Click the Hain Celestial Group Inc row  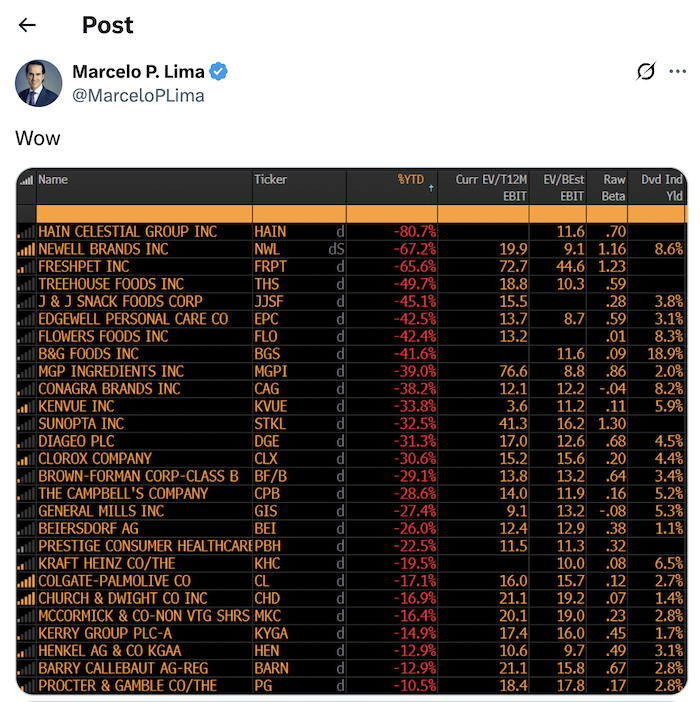[x=127, y=232]
